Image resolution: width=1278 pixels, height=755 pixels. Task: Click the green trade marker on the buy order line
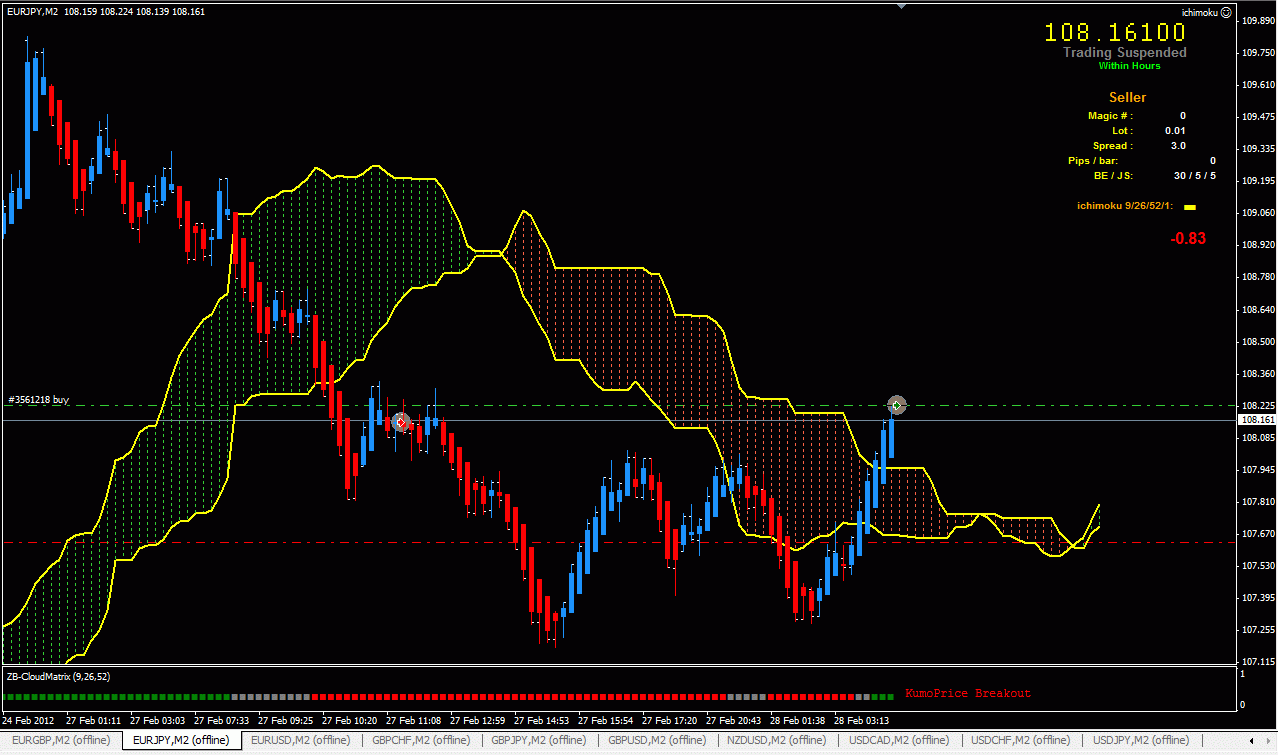897,404
